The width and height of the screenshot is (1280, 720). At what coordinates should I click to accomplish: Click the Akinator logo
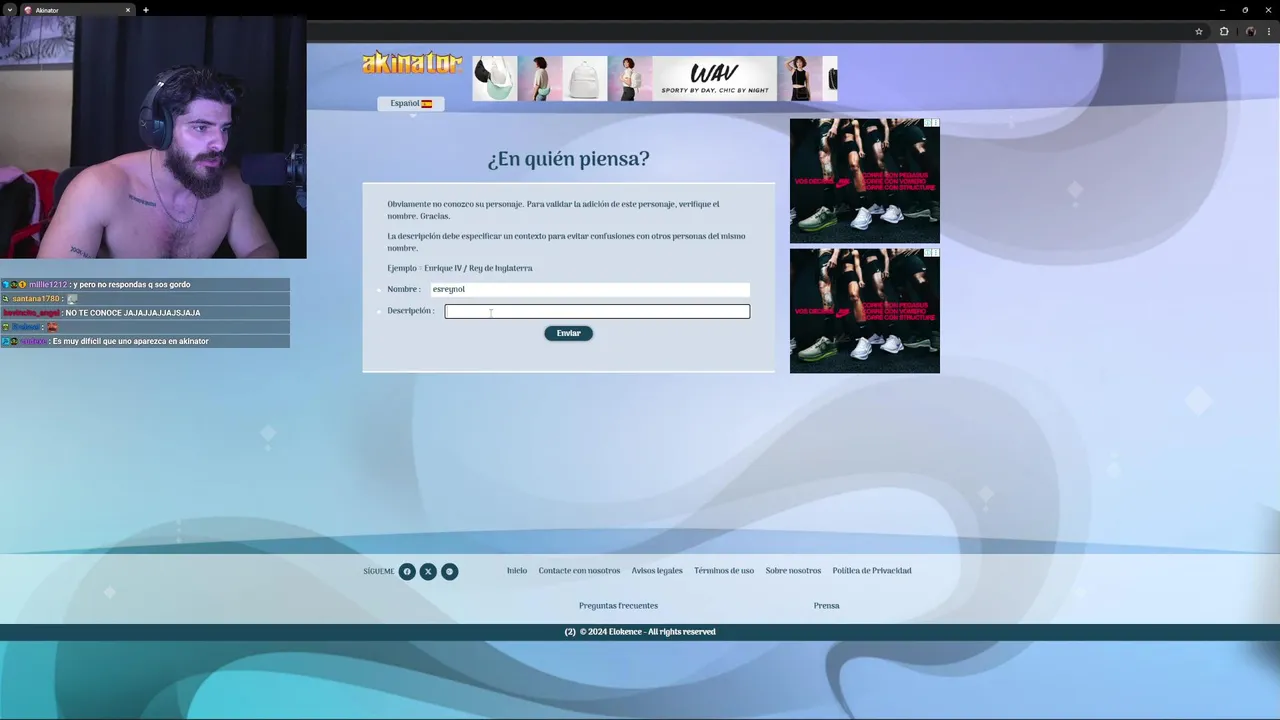tap(412, 64)
